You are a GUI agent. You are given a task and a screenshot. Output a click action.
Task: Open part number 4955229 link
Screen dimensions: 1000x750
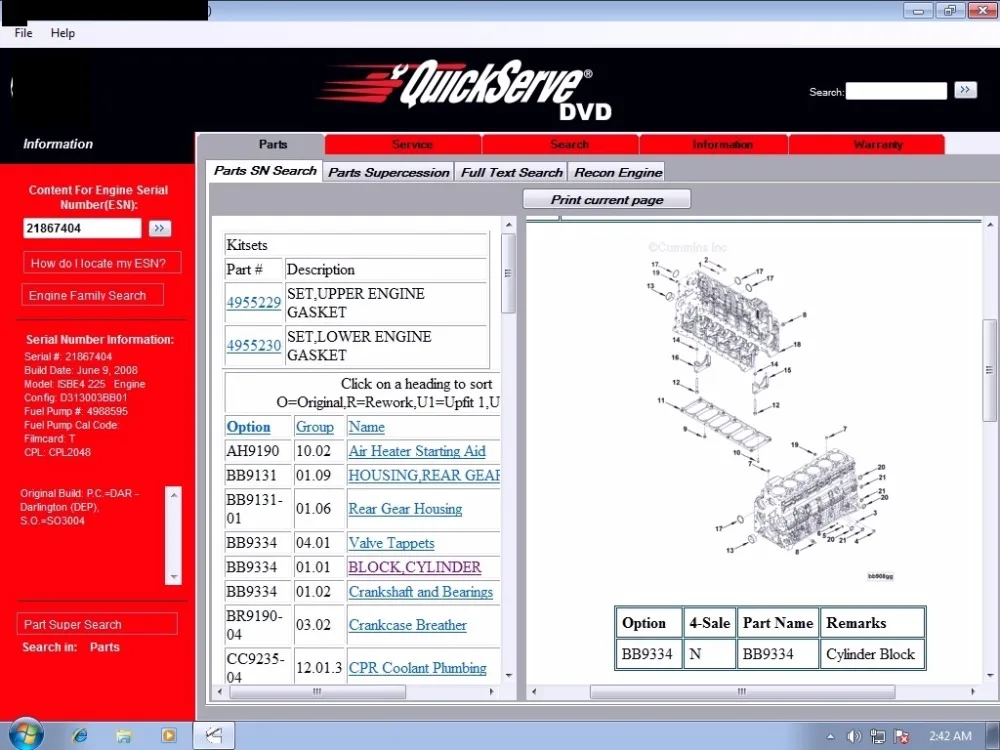(x=254, y=302)
